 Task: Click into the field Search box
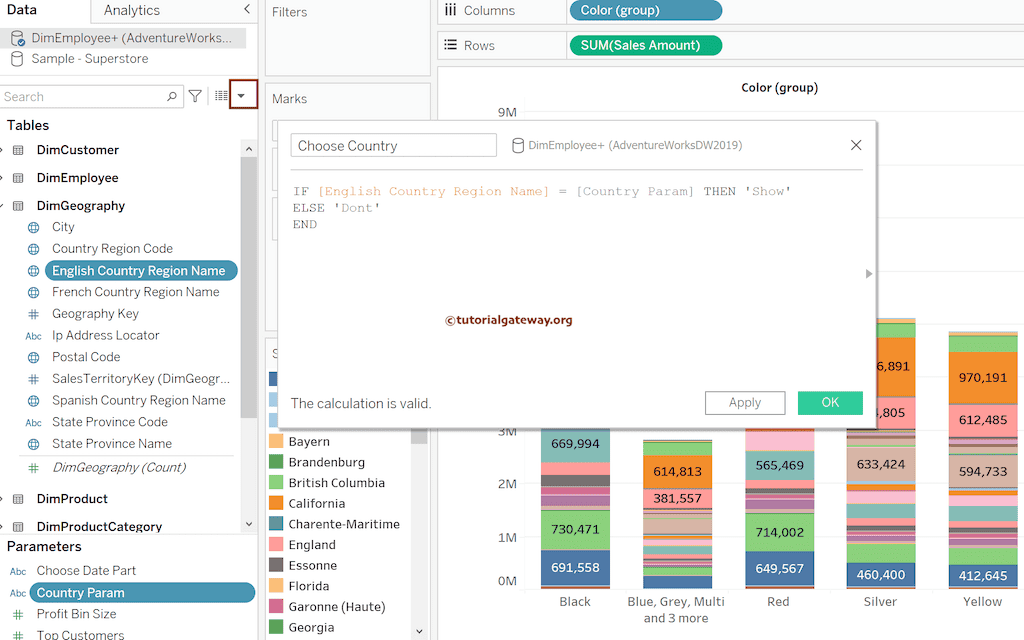pyautogui.click(x=91, y=97)
